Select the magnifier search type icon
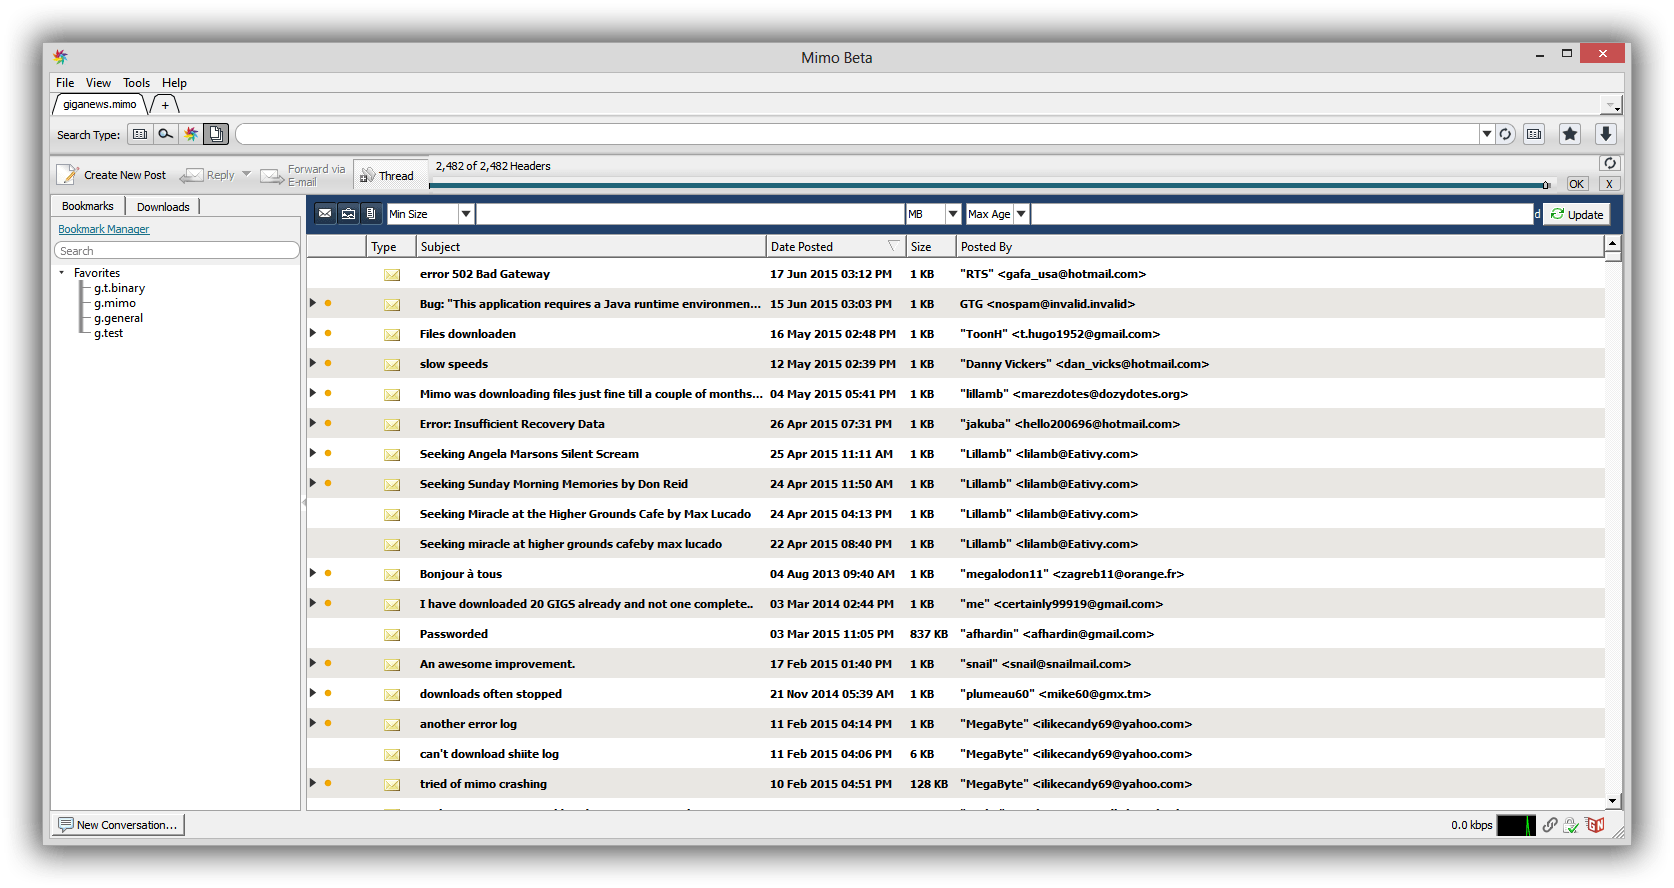This screenshot has width=1674, height=888. (x=165, y=134)
